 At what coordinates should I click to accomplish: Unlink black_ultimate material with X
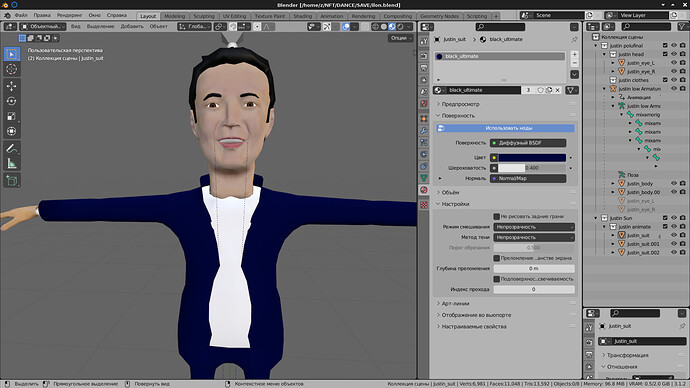558,90
